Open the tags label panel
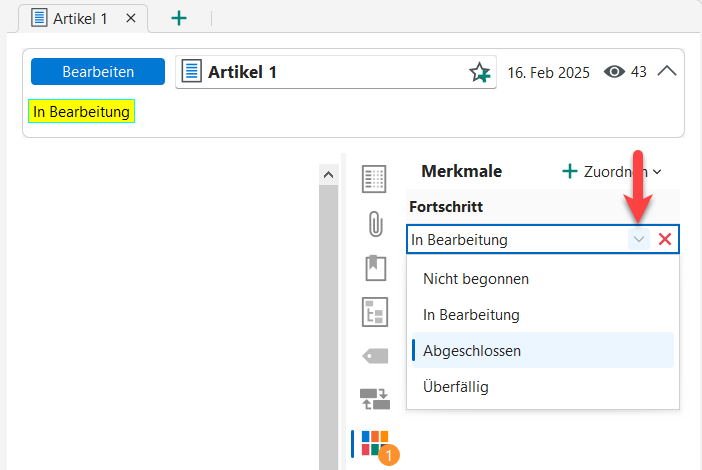 (375, 355)
